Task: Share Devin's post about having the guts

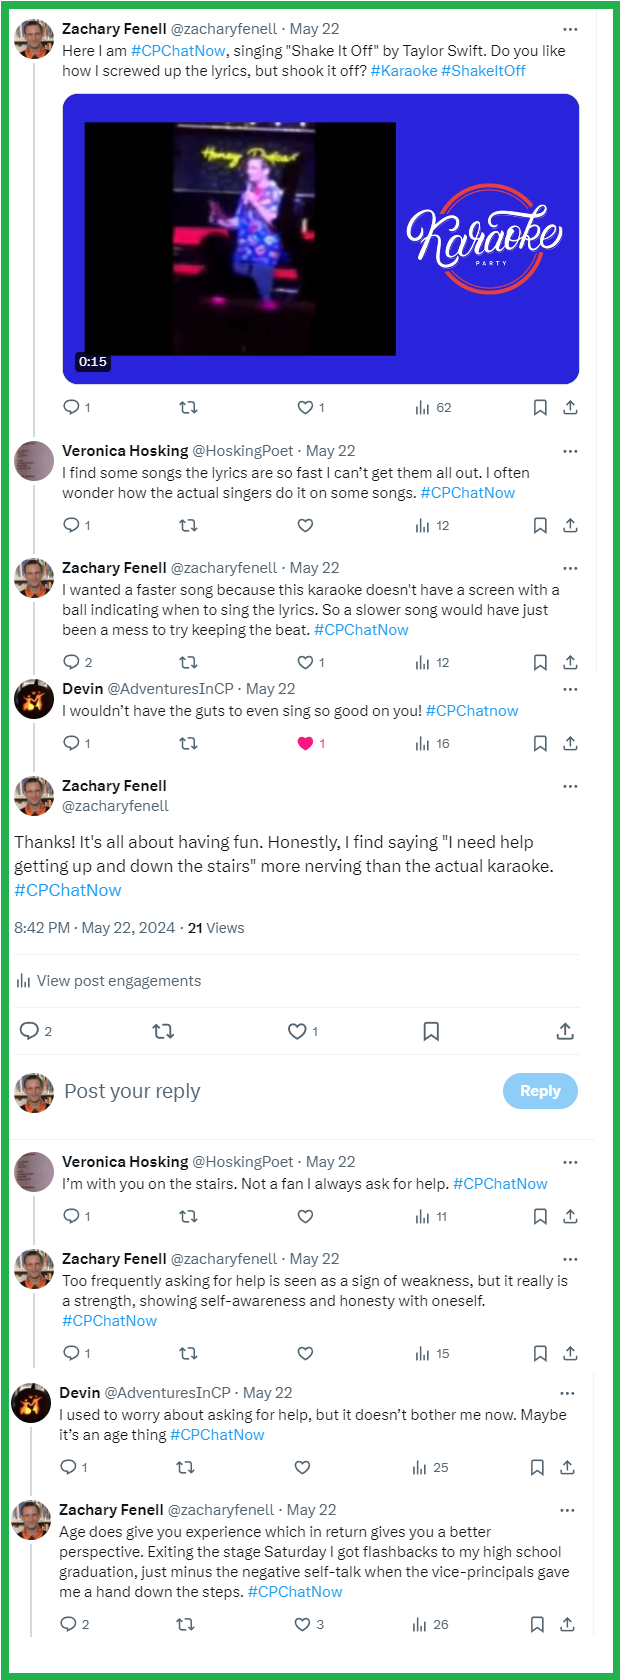Action: [570, 743]
